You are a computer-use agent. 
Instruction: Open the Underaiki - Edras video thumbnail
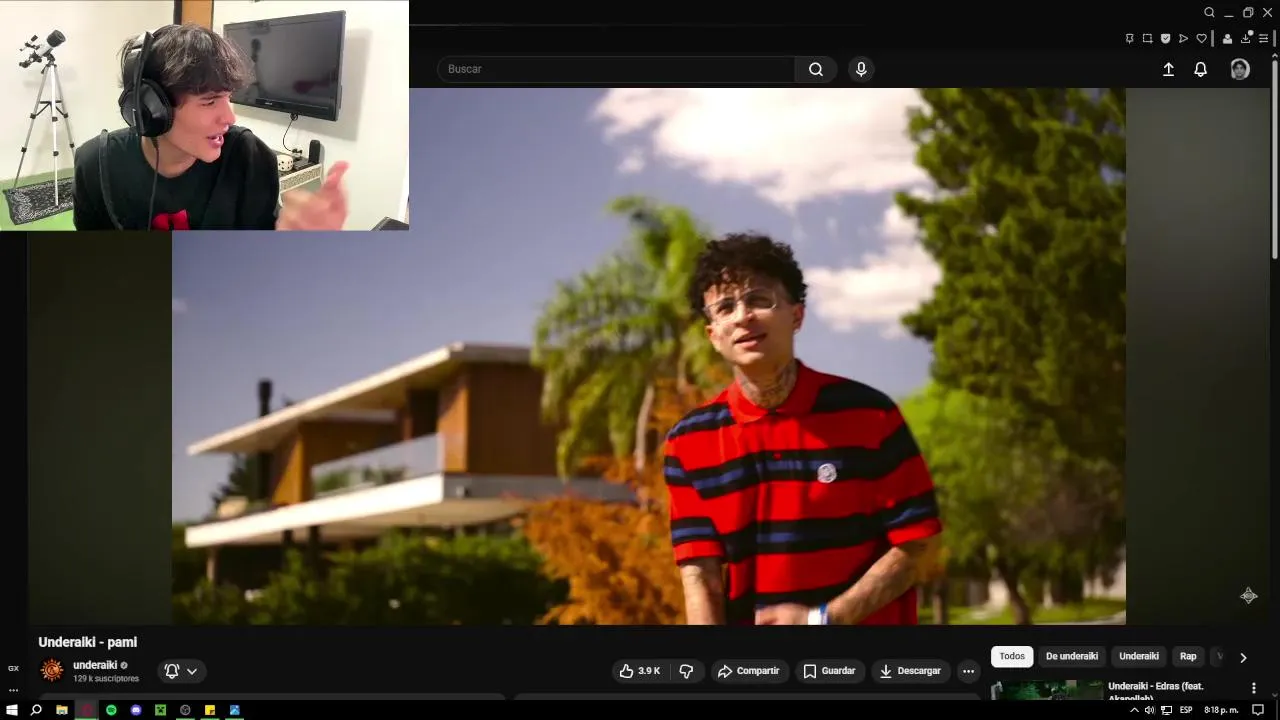click(x=1047, y=690)
